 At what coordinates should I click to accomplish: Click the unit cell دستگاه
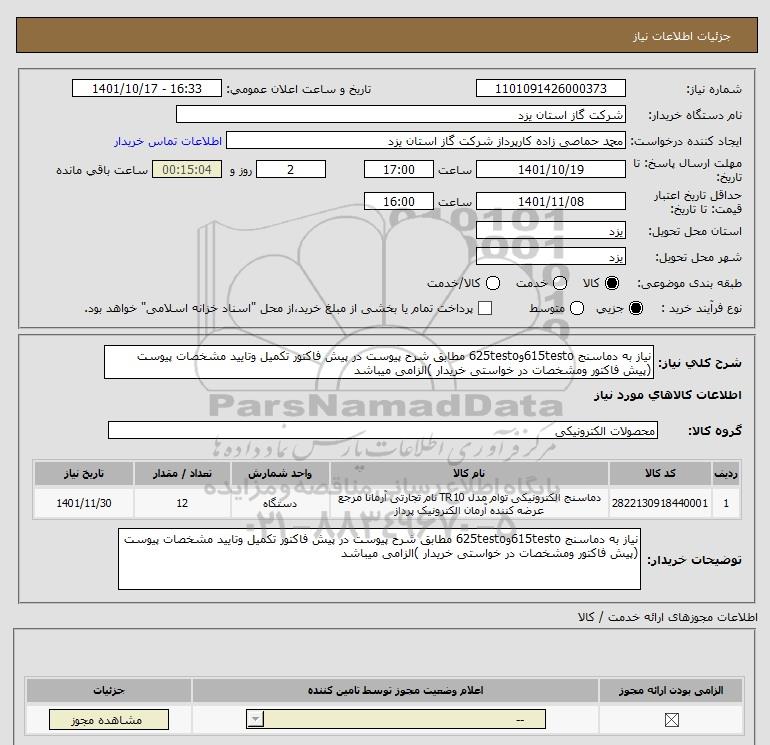280,503
